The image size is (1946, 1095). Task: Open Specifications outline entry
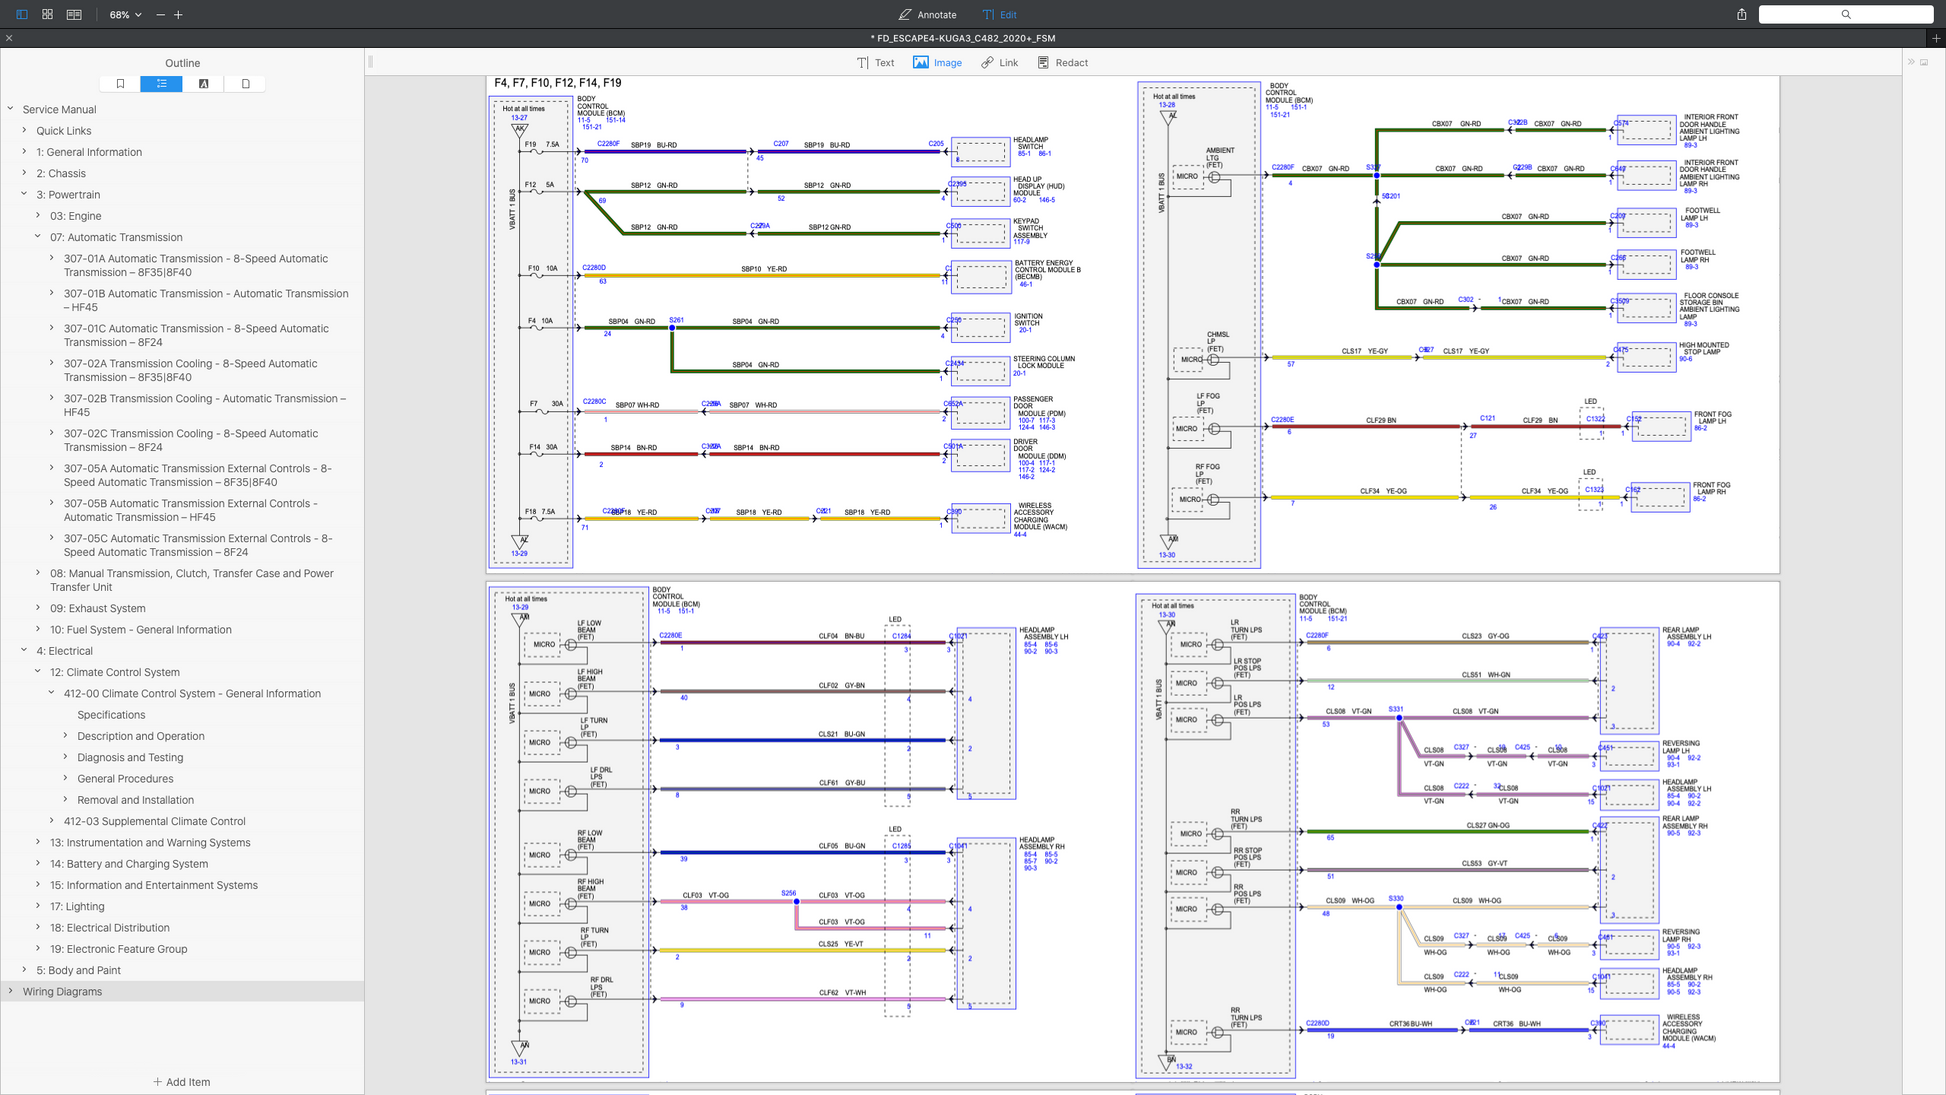pos(111,715)
